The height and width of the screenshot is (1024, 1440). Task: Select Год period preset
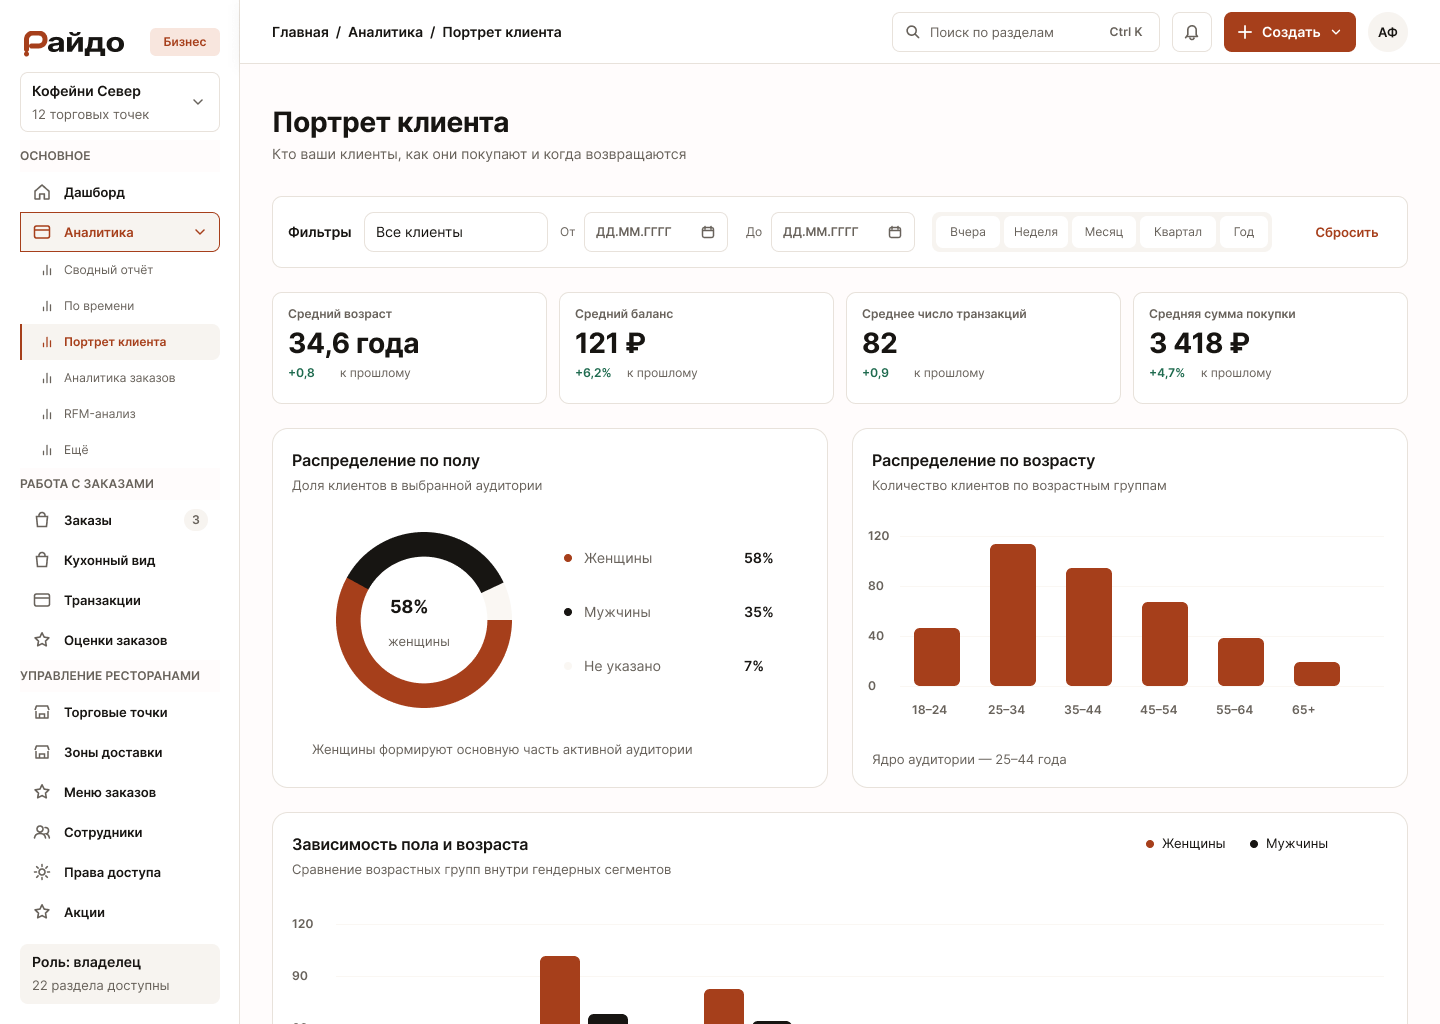(x=1244, y=232)
